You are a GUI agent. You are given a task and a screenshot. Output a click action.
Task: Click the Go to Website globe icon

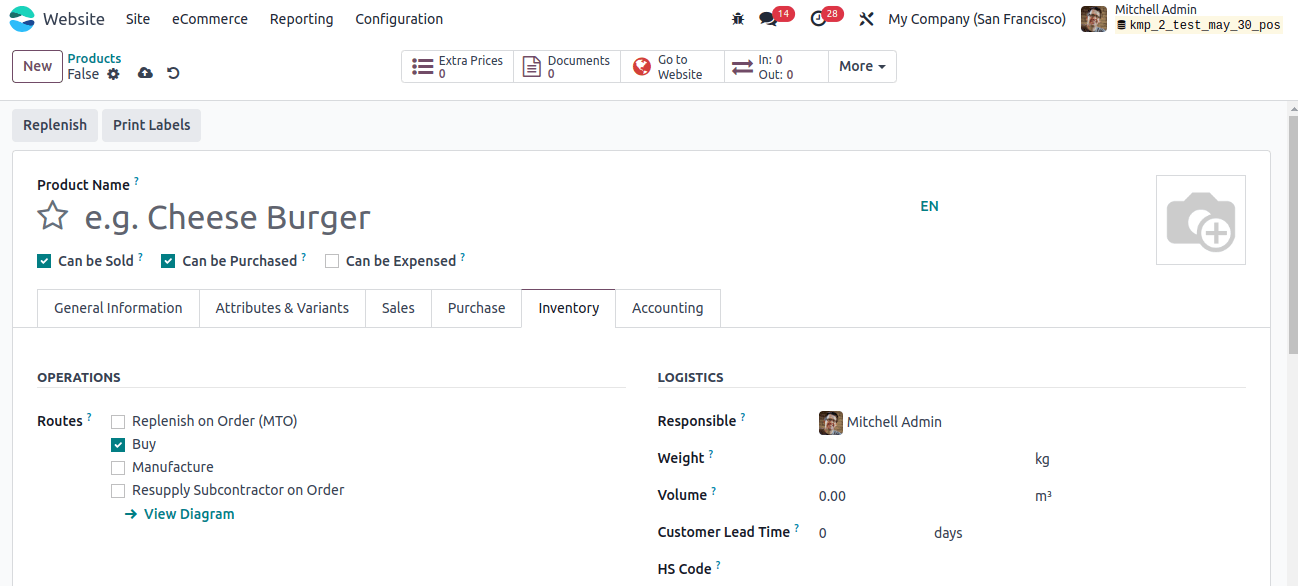point(641,67)
